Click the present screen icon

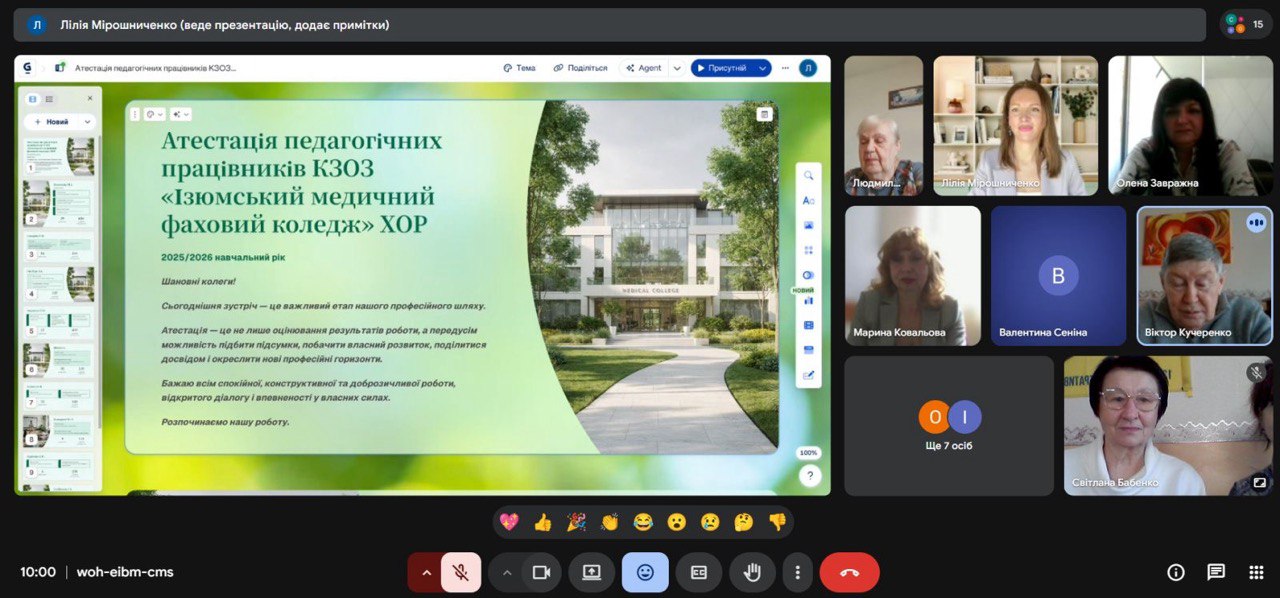click(591, 572)
